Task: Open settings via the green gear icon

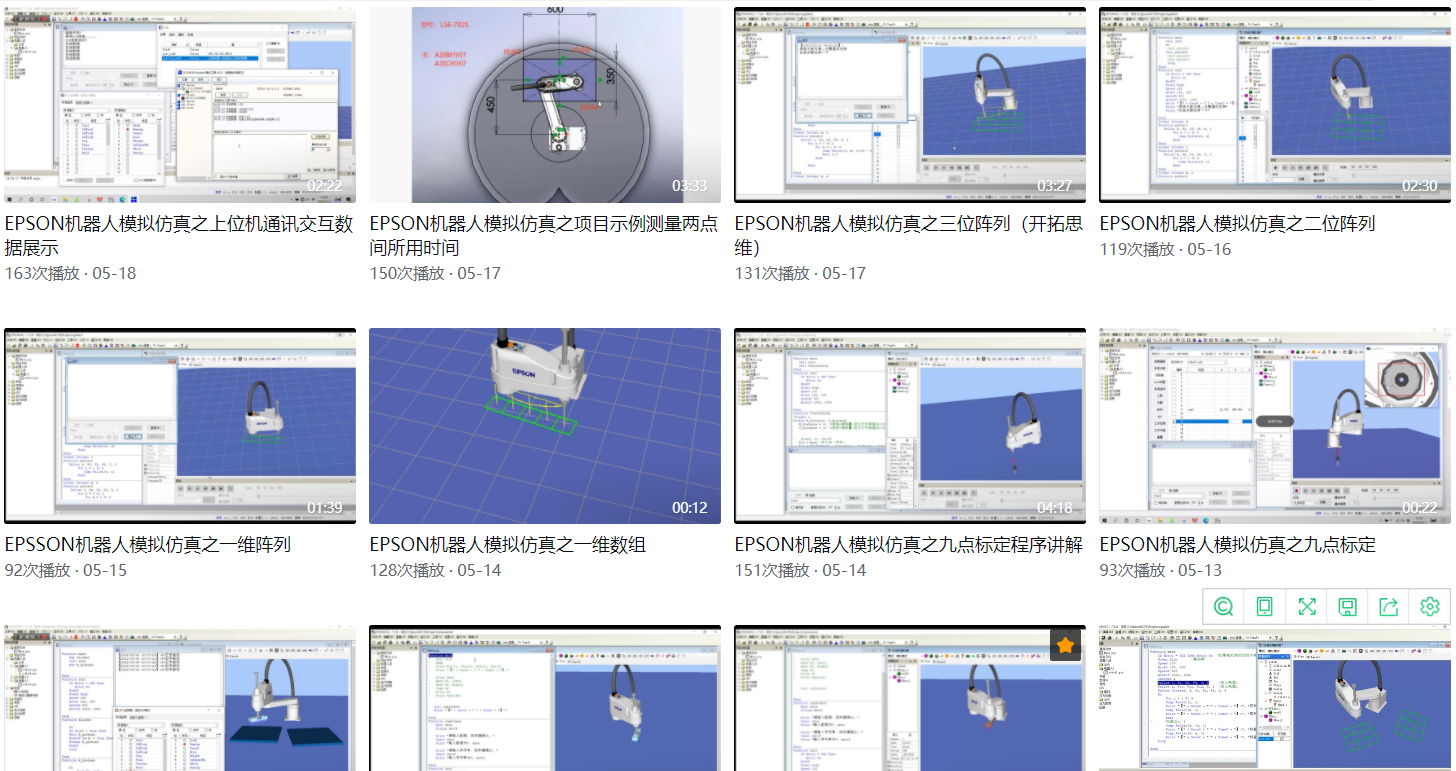Action: pos(1429,606)
